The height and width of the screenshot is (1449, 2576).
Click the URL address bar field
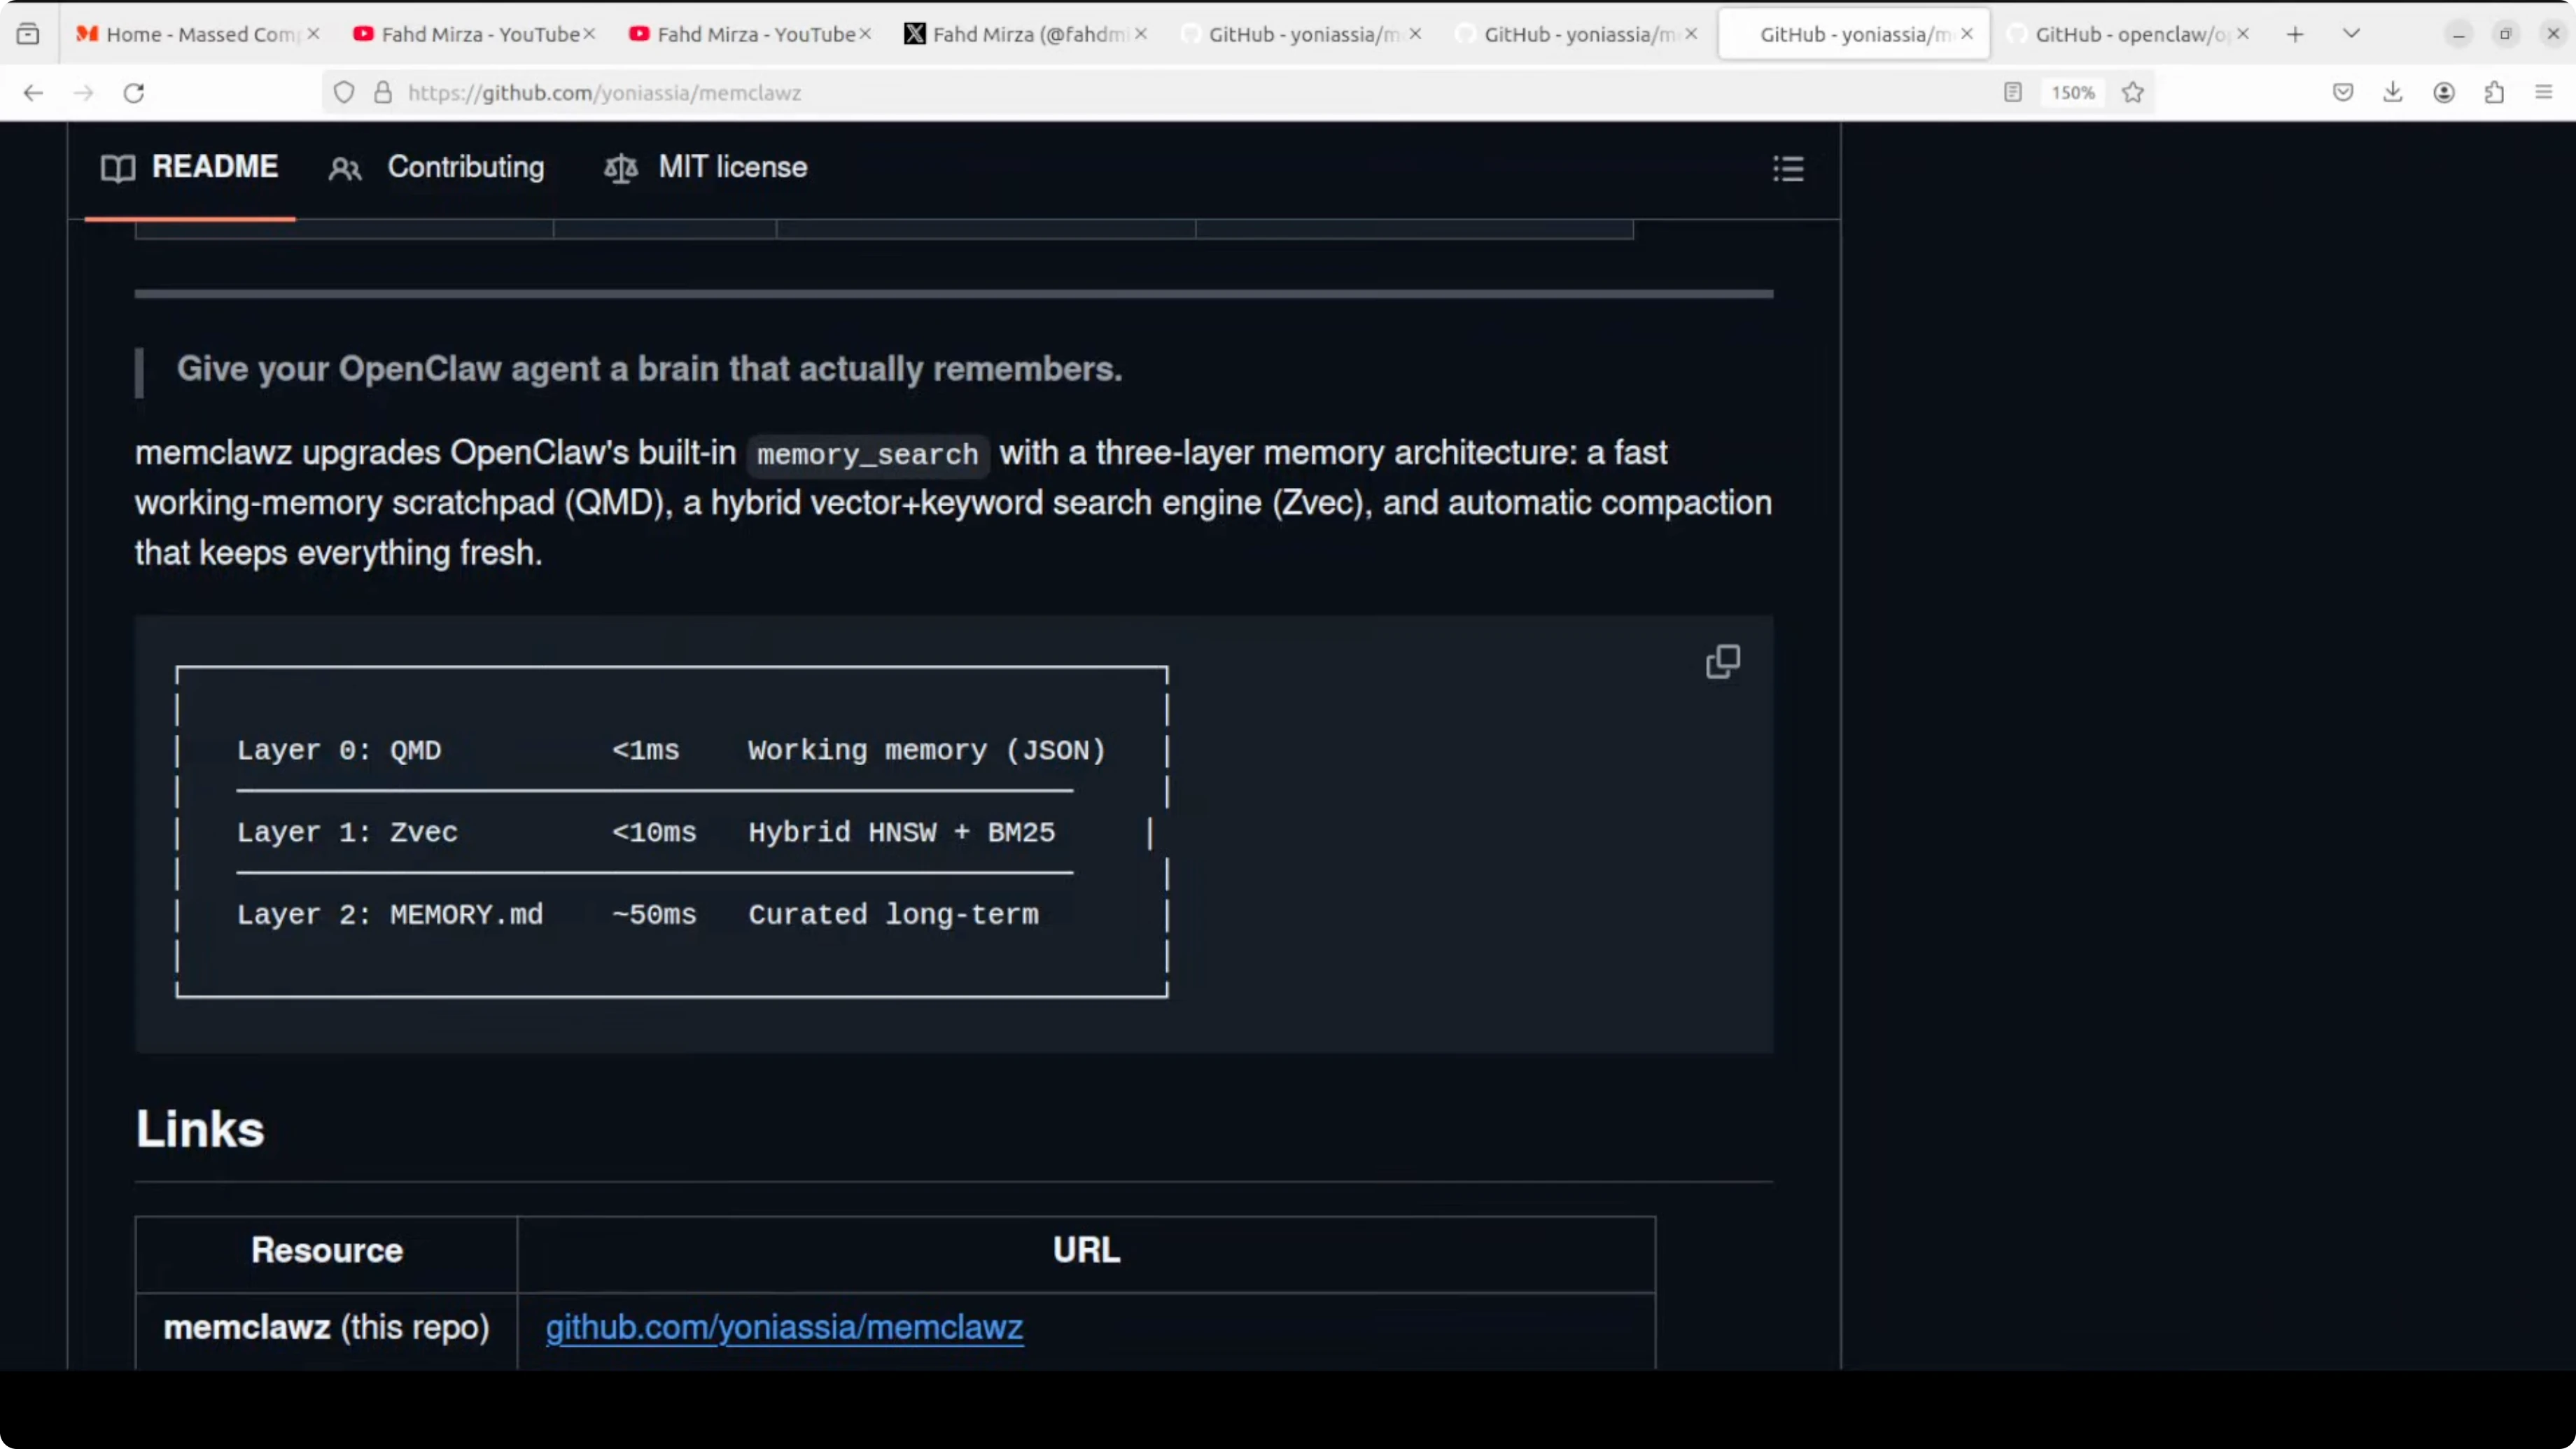[1100, 93]
